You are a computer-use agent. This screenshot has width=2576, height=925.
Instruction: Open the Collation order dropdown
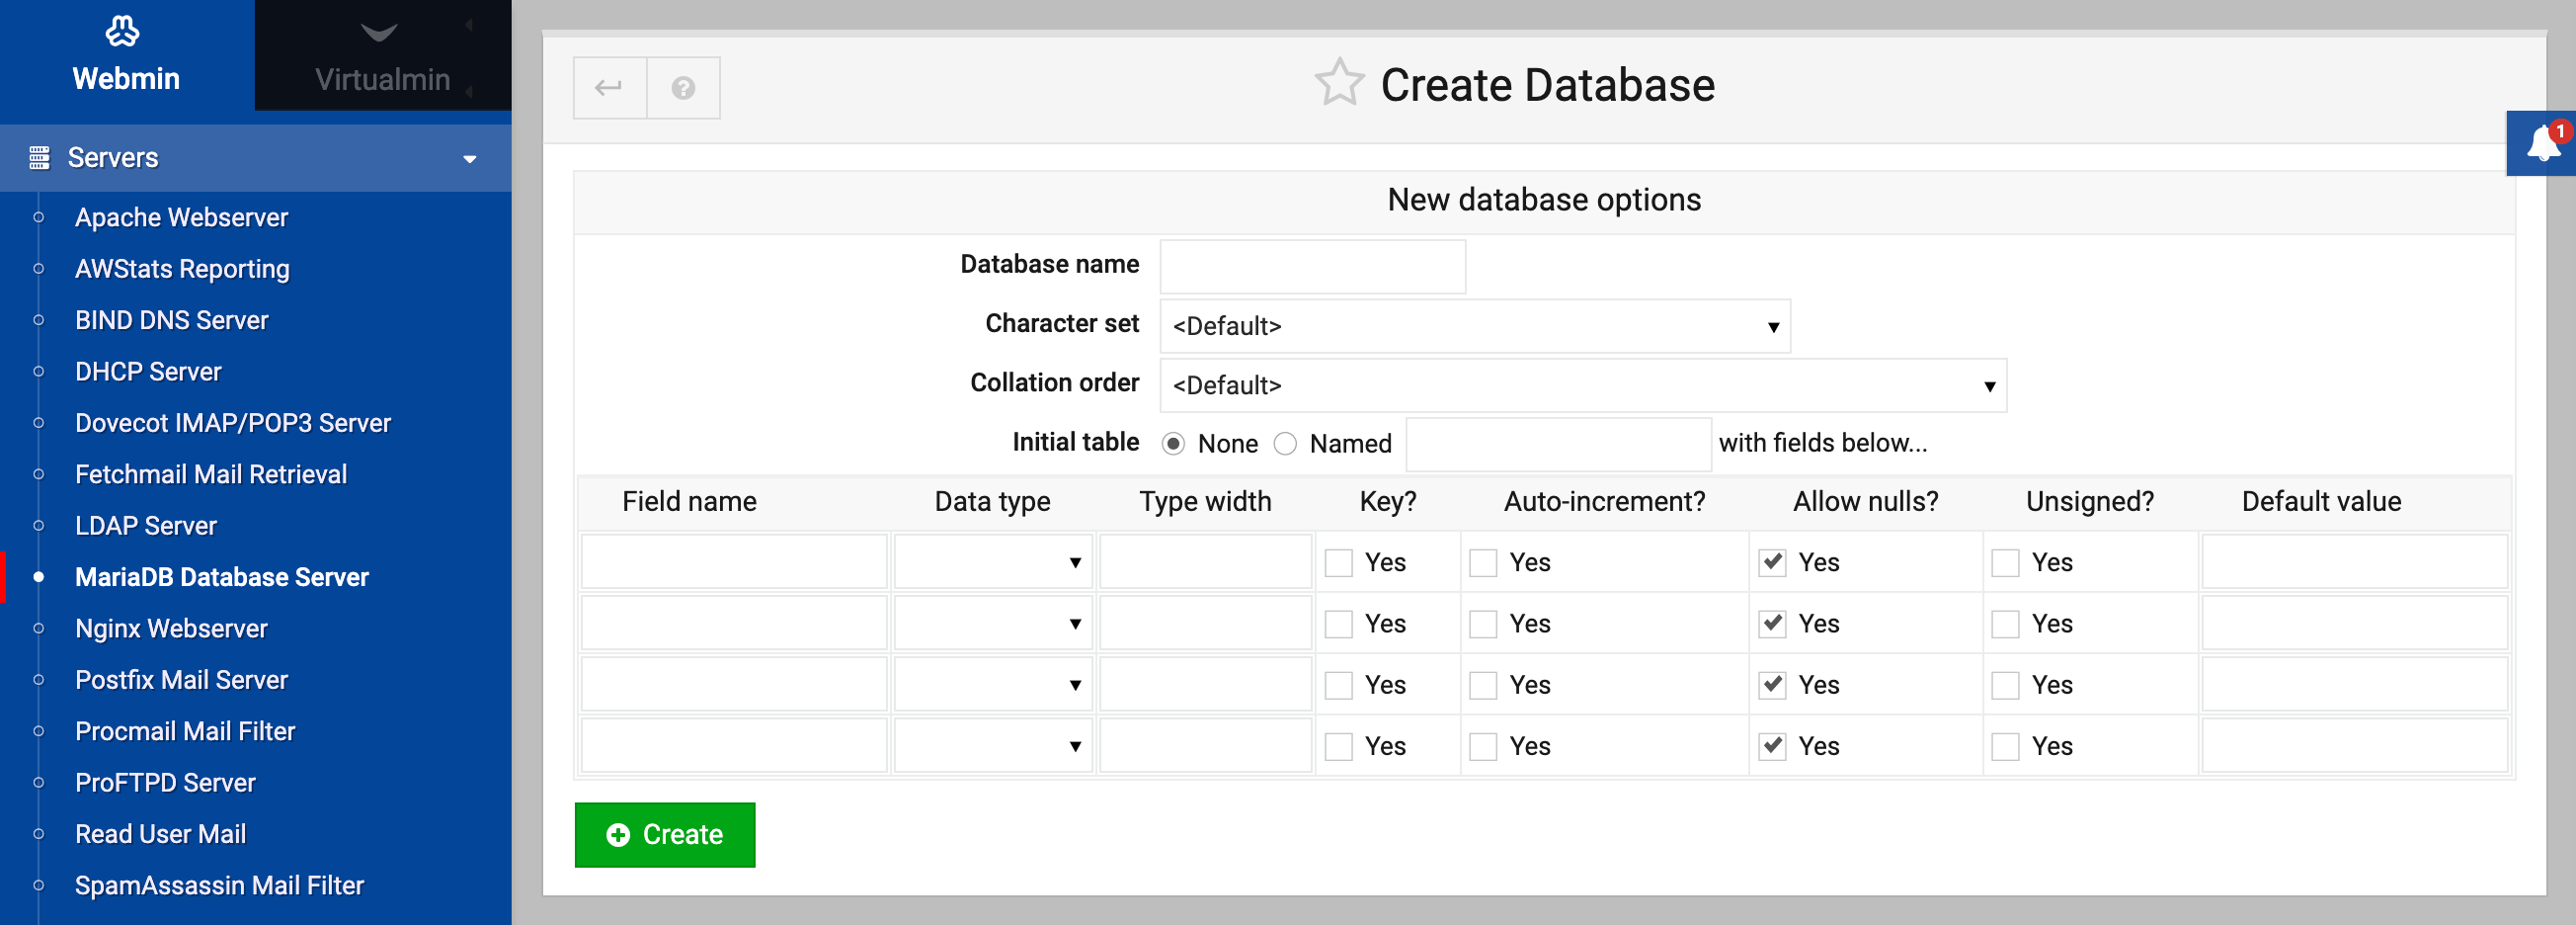pos(1582,386)
